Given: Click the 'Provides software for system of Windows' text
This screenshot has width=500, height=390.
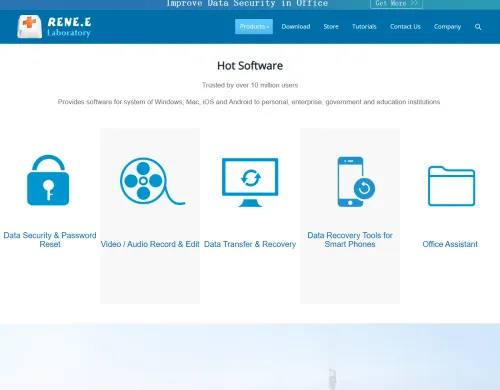Looking at the screenshot, I should pos(249,102).
